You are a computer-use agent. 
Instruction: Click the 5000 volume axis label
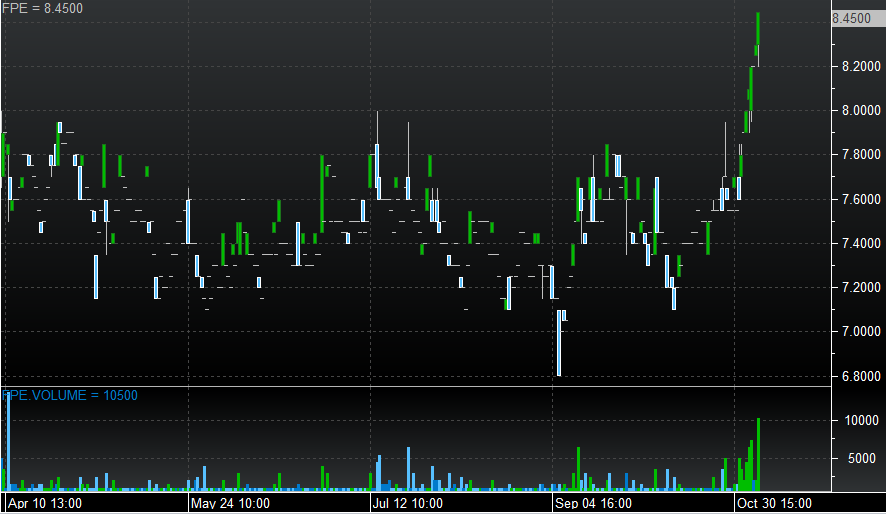[864, 459]
